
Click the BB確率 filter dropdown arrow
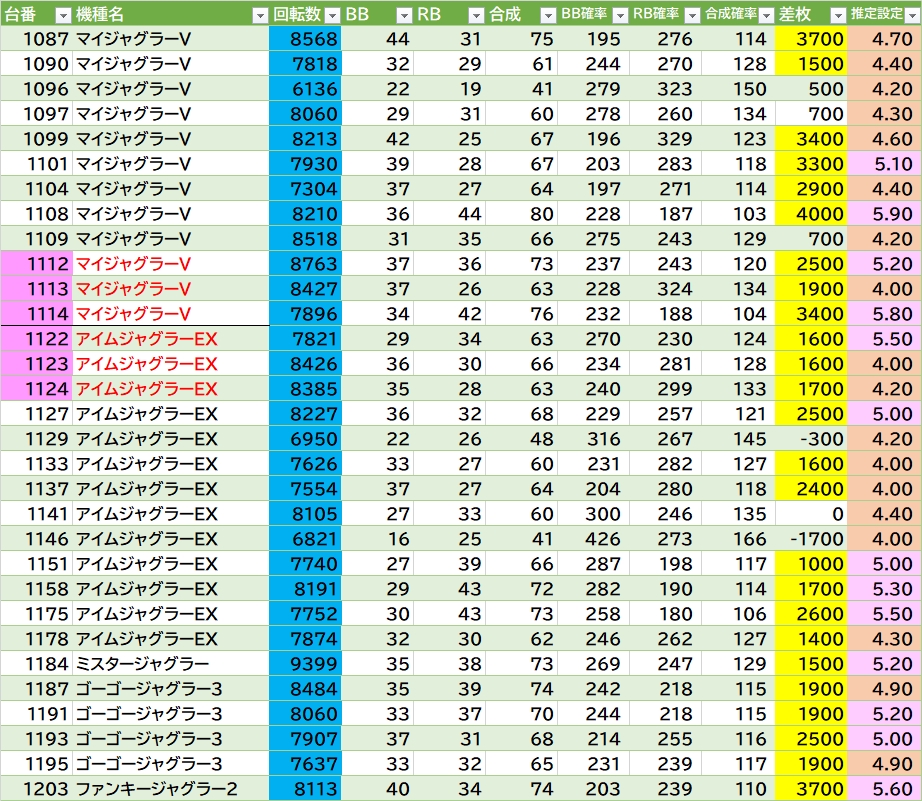(x=620, y=14)
